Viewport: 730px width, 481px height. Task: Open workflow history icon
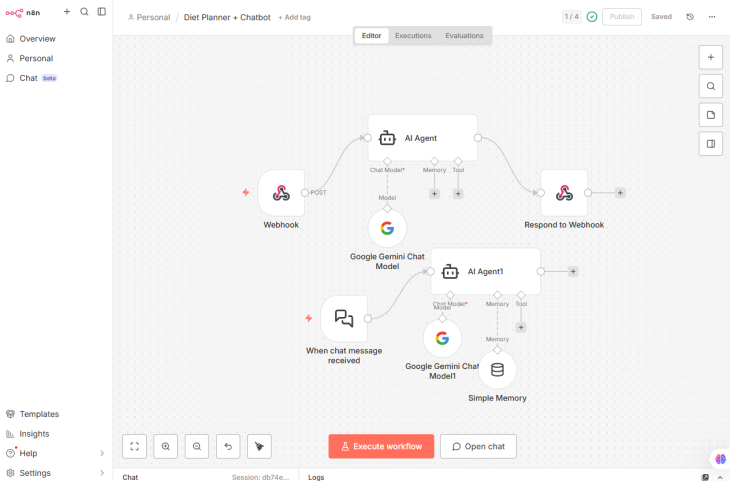click(690, 17)
